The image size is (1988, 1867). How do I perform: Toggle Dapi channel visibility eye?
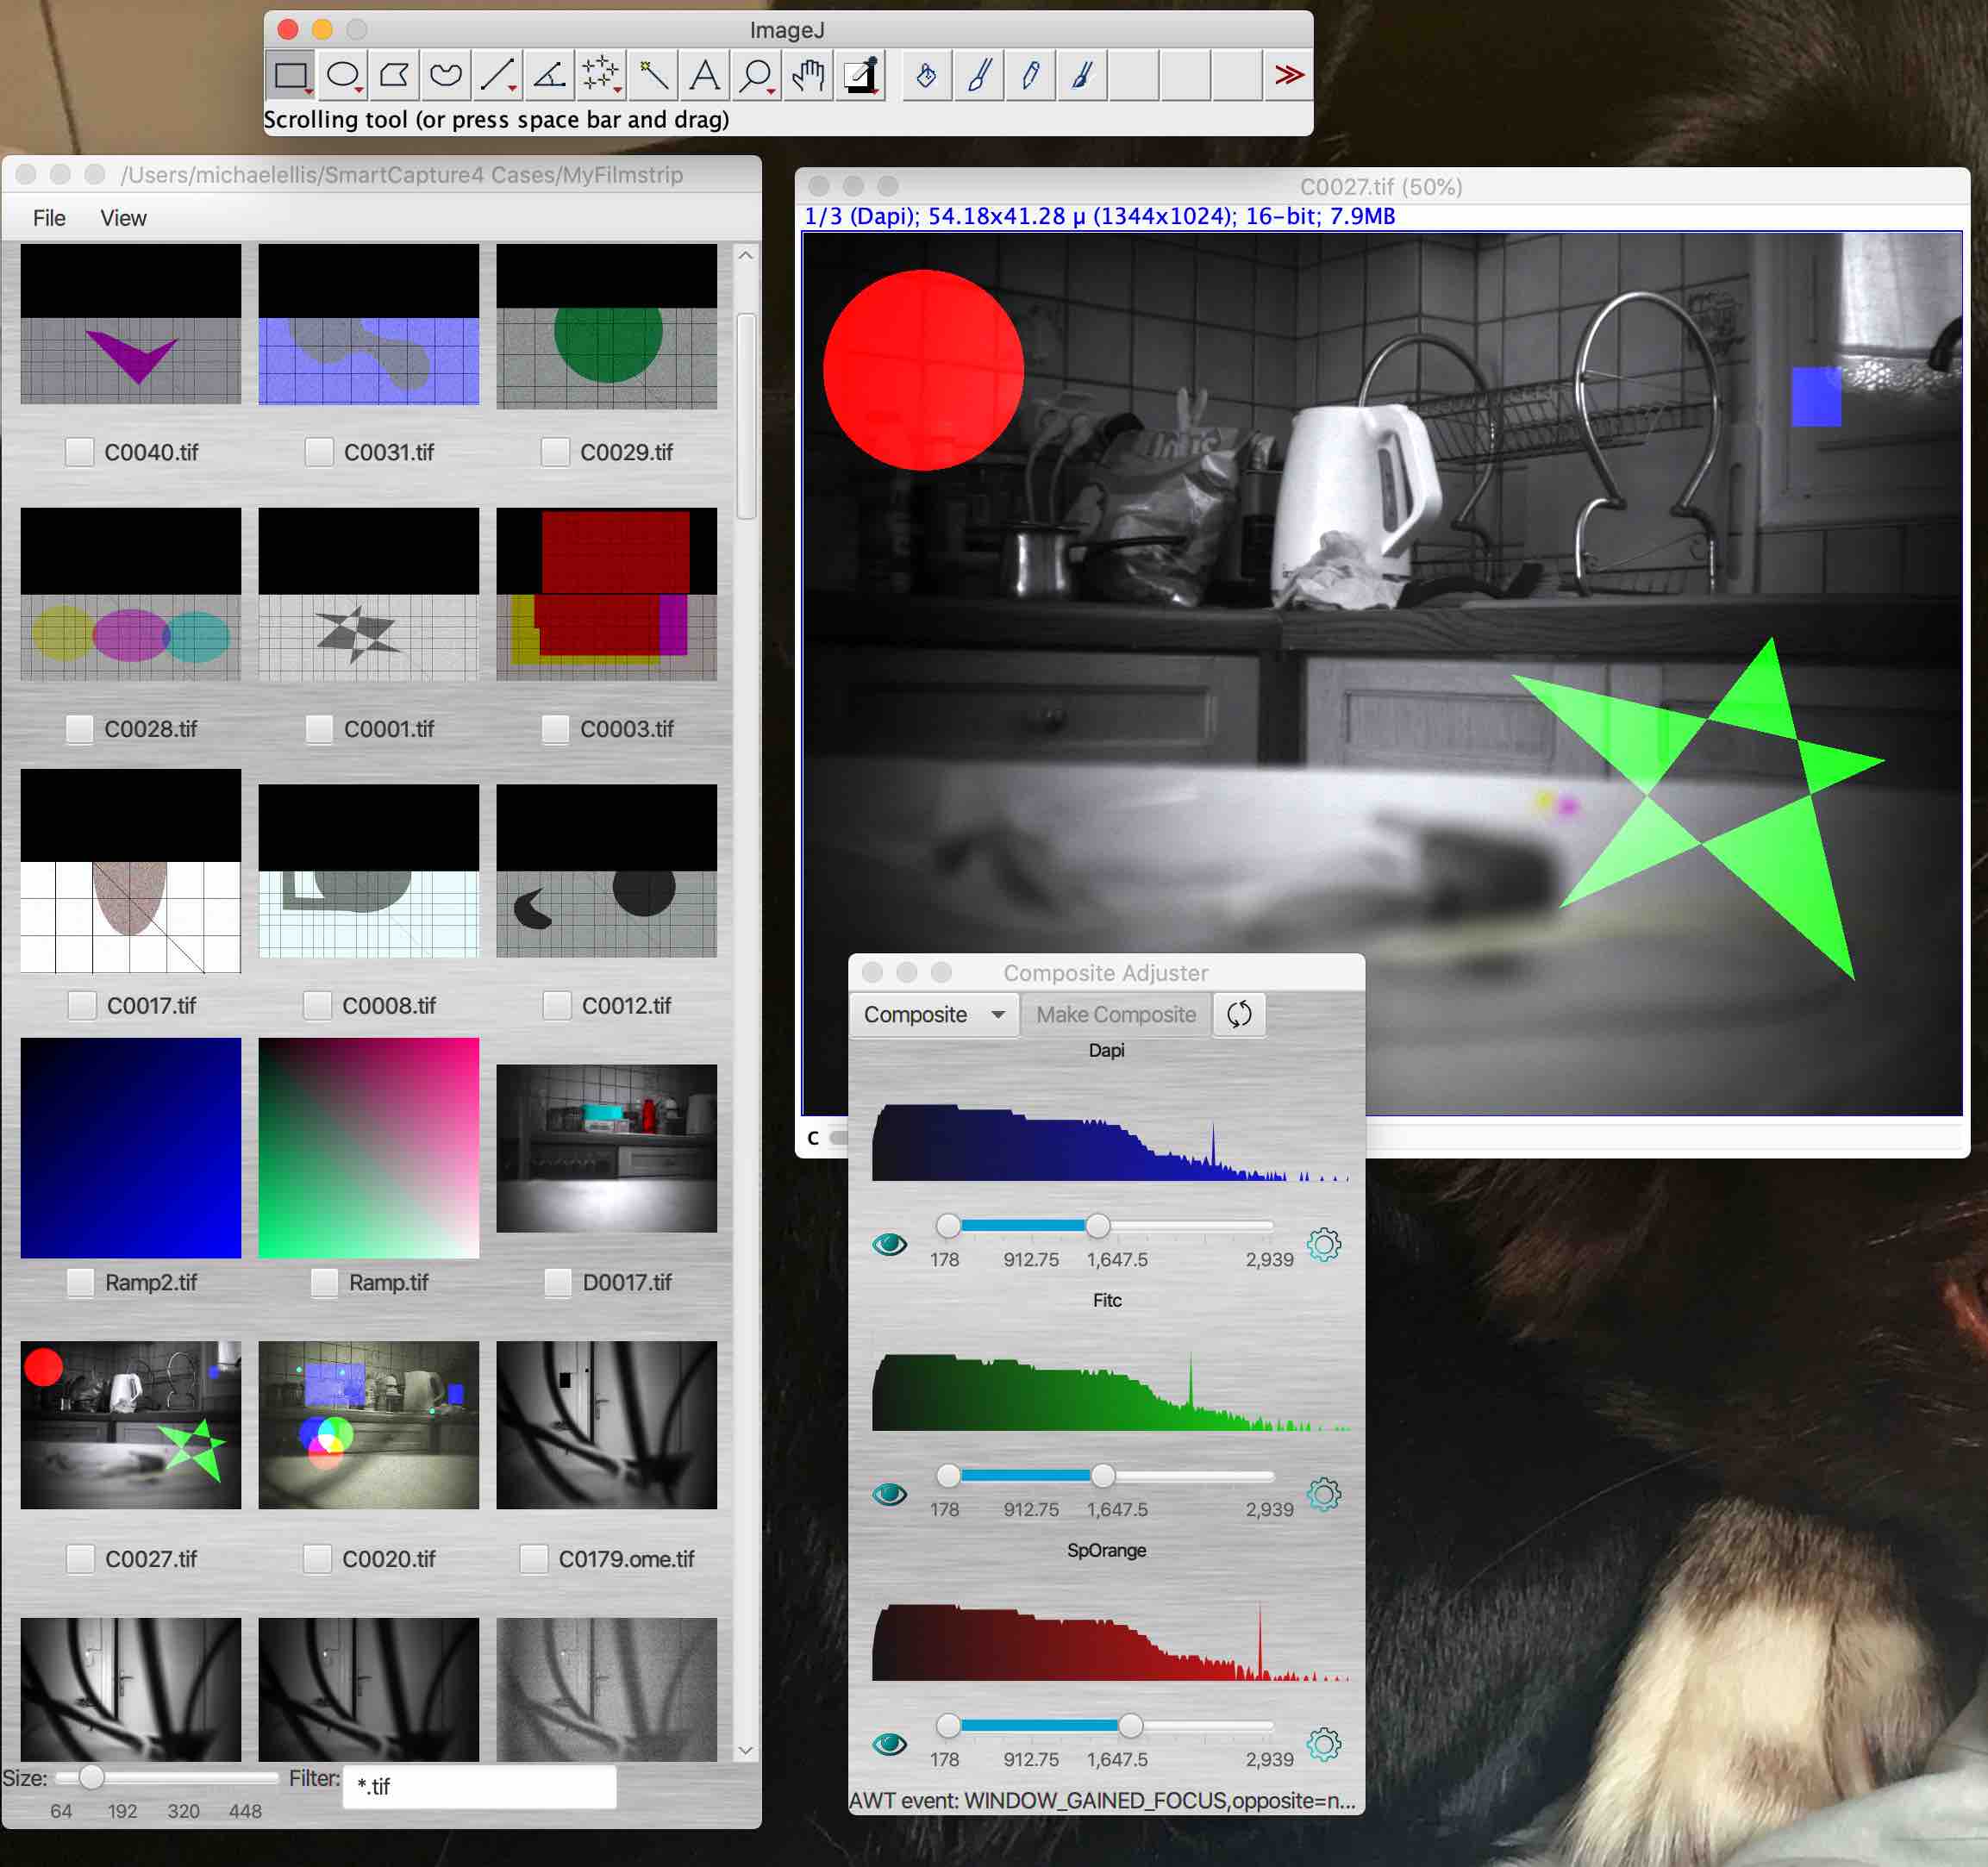889,1244
